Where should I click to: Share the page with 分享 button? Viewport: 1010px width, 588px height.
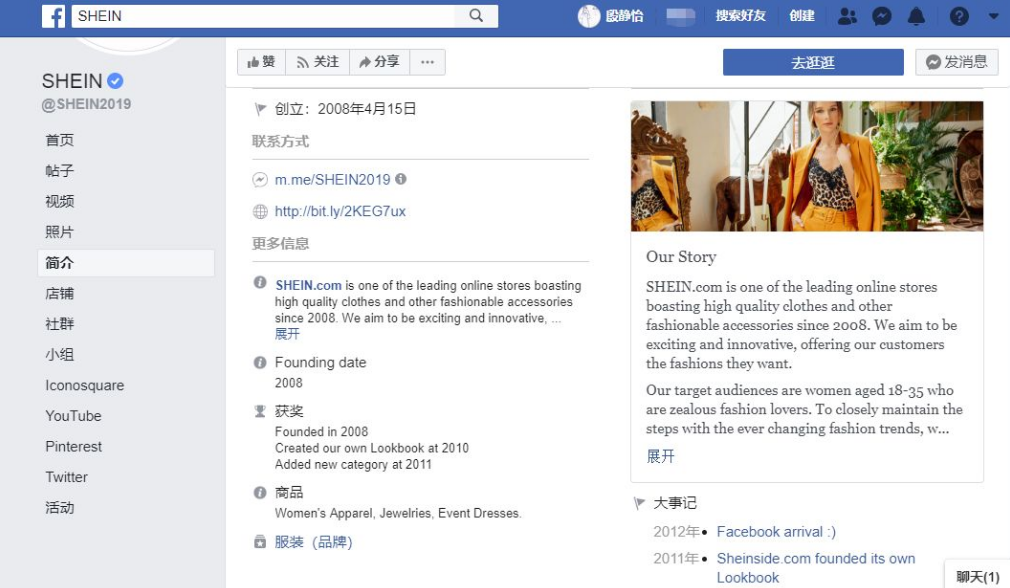[379, 62]
